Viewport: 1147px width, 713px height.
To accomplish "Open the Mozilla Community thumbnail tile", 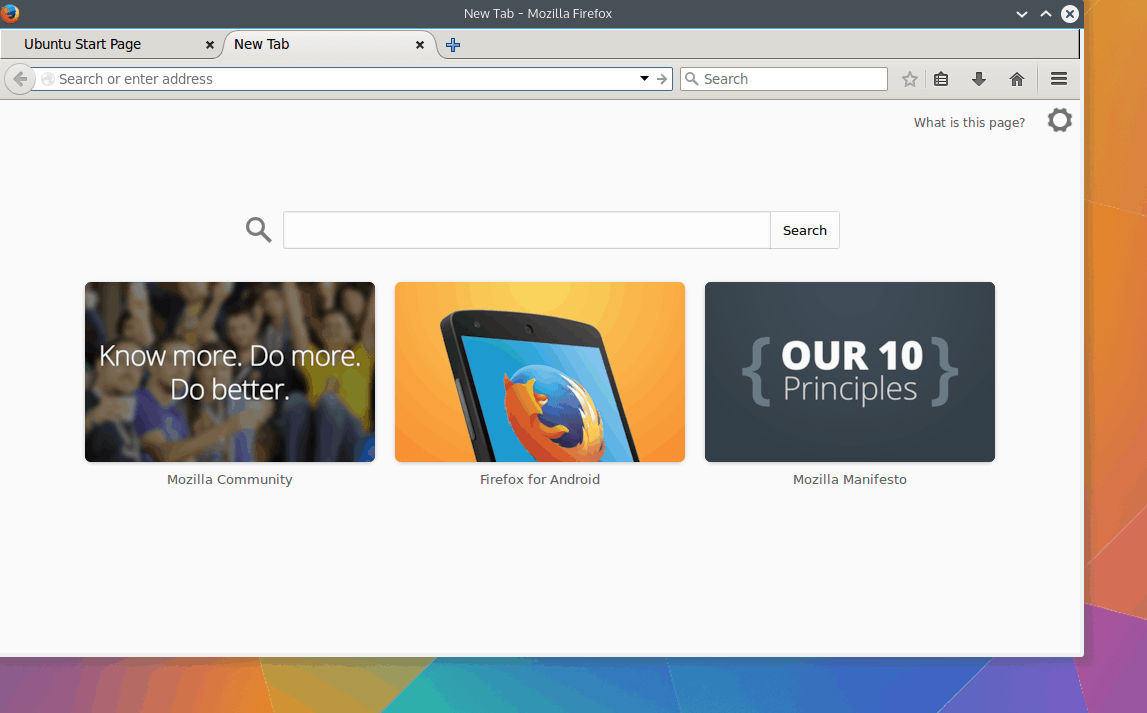I will 230,372.
